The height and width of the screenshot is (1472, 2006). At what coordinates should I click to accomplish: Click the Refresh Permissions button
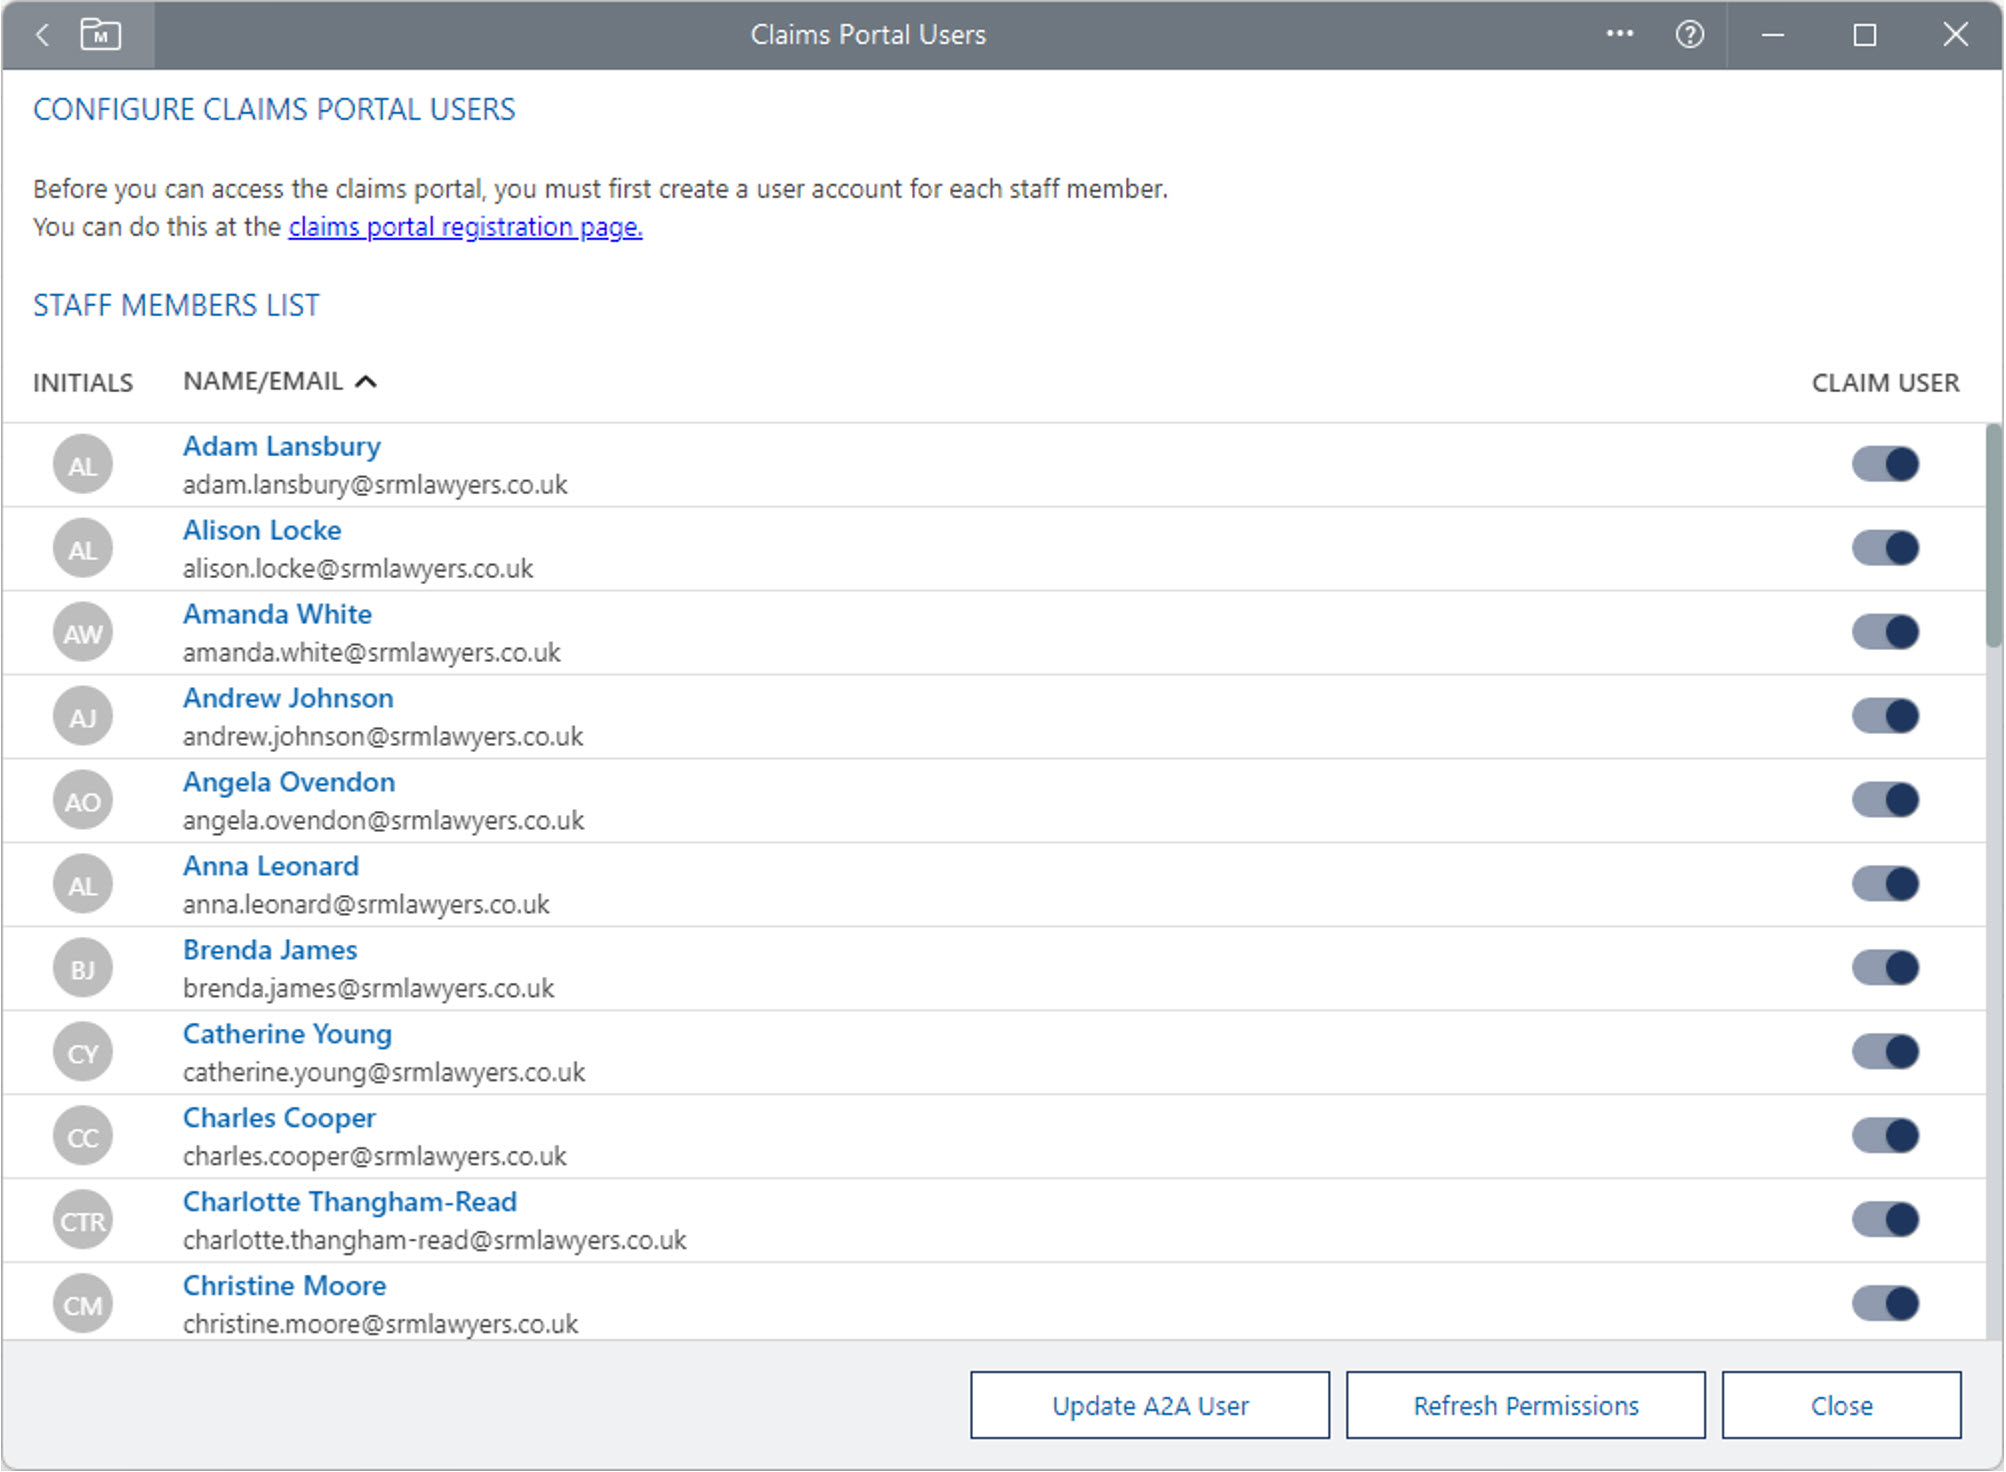pyautogui.click(x=1525, y=1406)
